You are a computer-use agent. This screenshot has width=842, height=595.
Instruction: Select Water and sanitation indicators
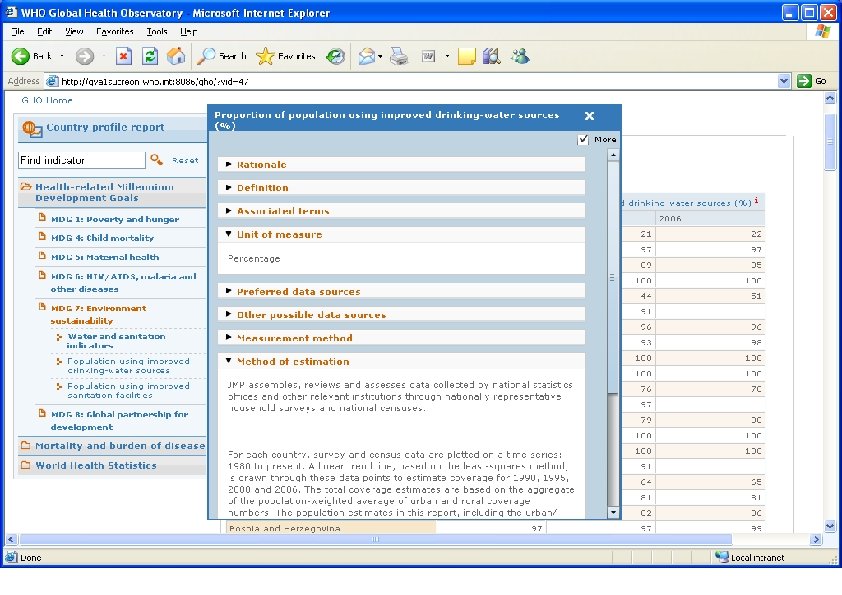(116, 340)
